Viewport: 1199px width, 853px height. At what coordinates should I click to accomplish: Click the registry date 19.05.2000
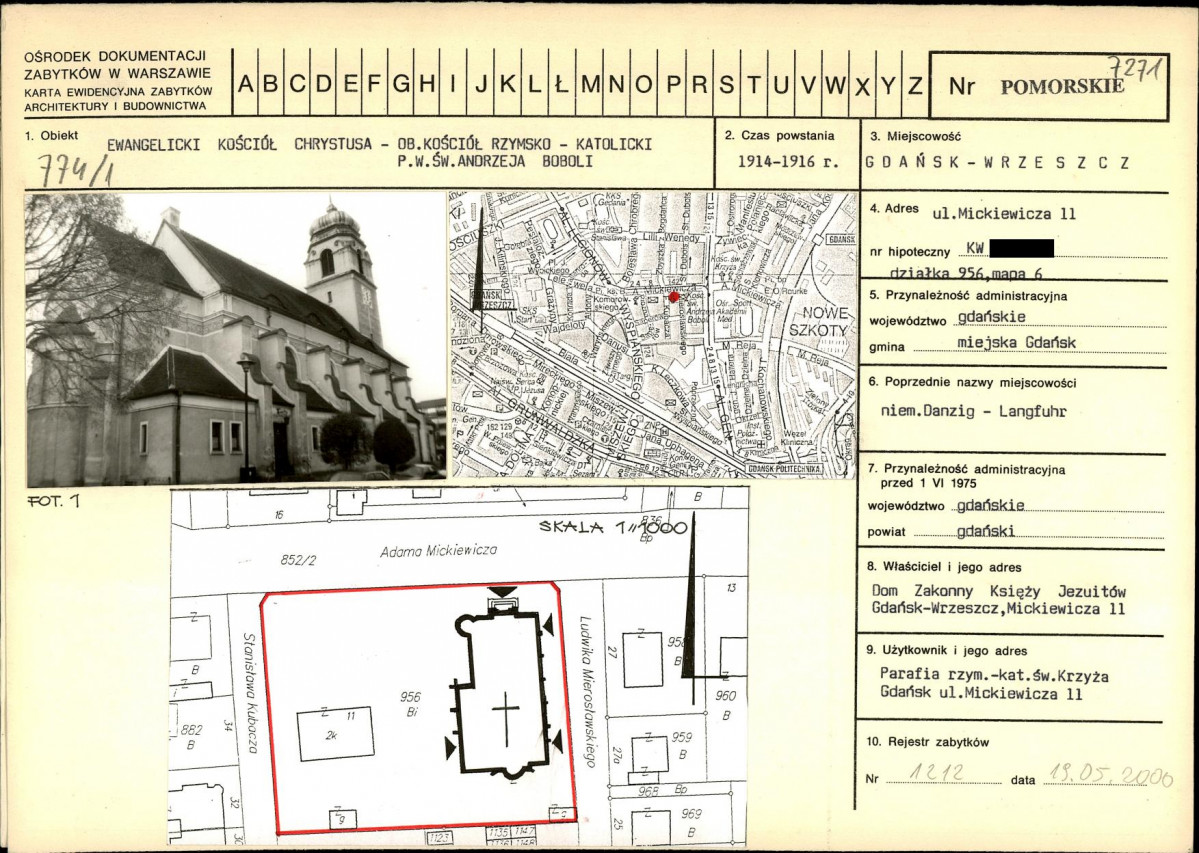[x=1106, y=776]
